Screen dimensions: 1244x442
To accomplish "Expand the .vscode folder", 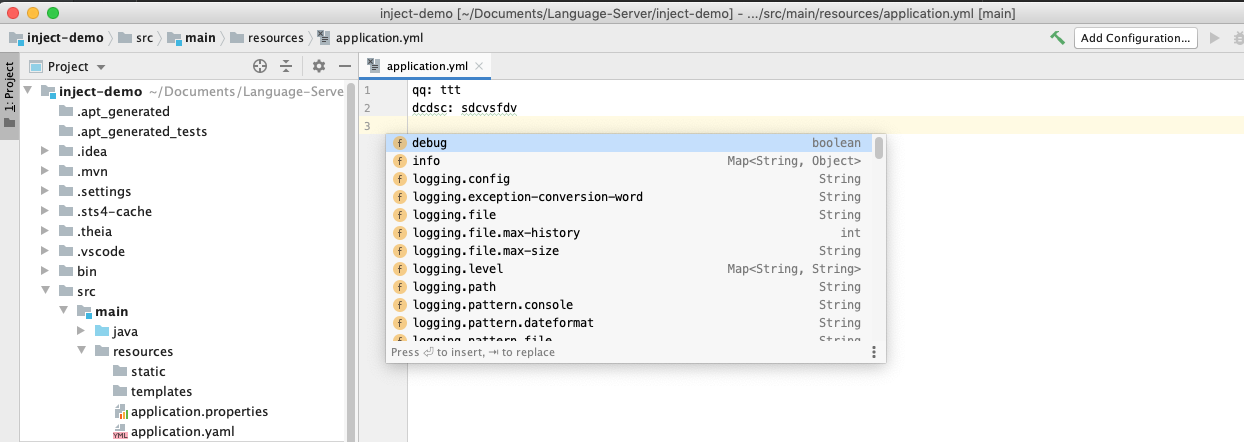I will point(44,251).
